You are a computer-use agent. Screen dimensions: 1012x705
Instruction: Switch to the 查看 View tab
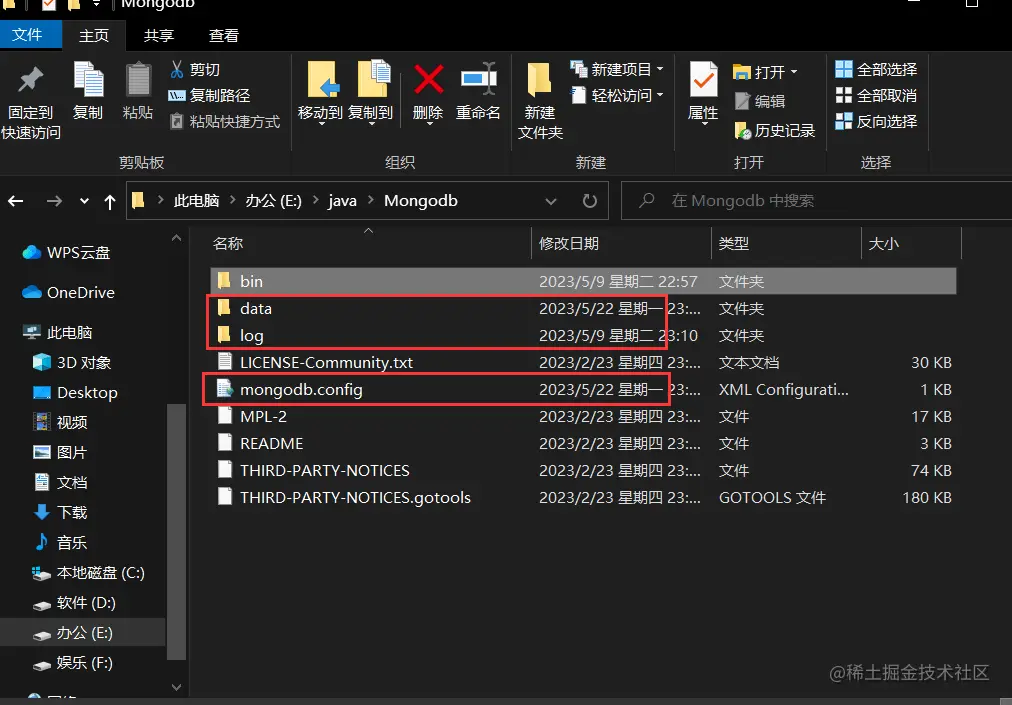click(x=223, y=36)
